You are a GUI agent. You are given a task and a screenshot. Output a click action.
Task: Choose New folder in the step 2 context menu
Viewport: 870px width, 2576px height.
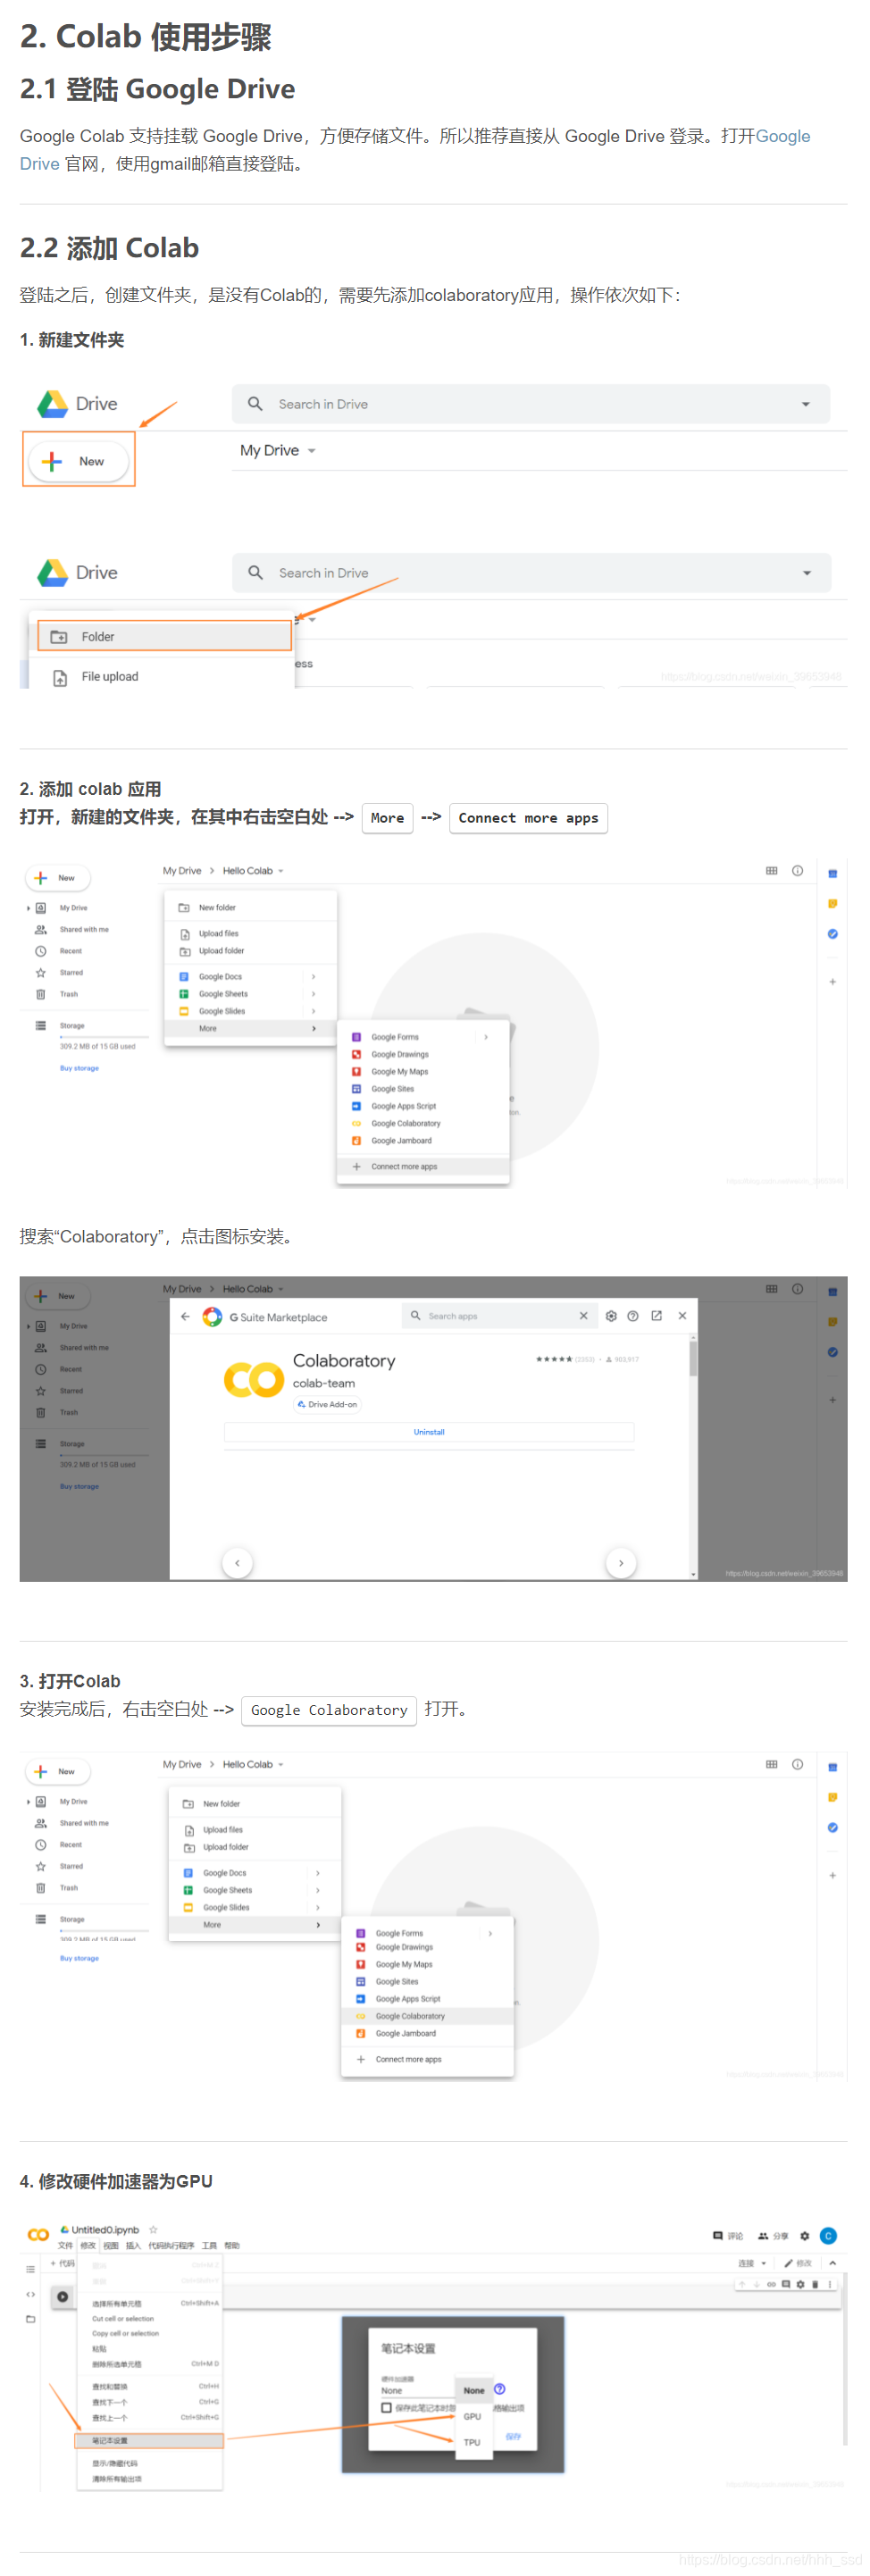(x=250, y=908)
